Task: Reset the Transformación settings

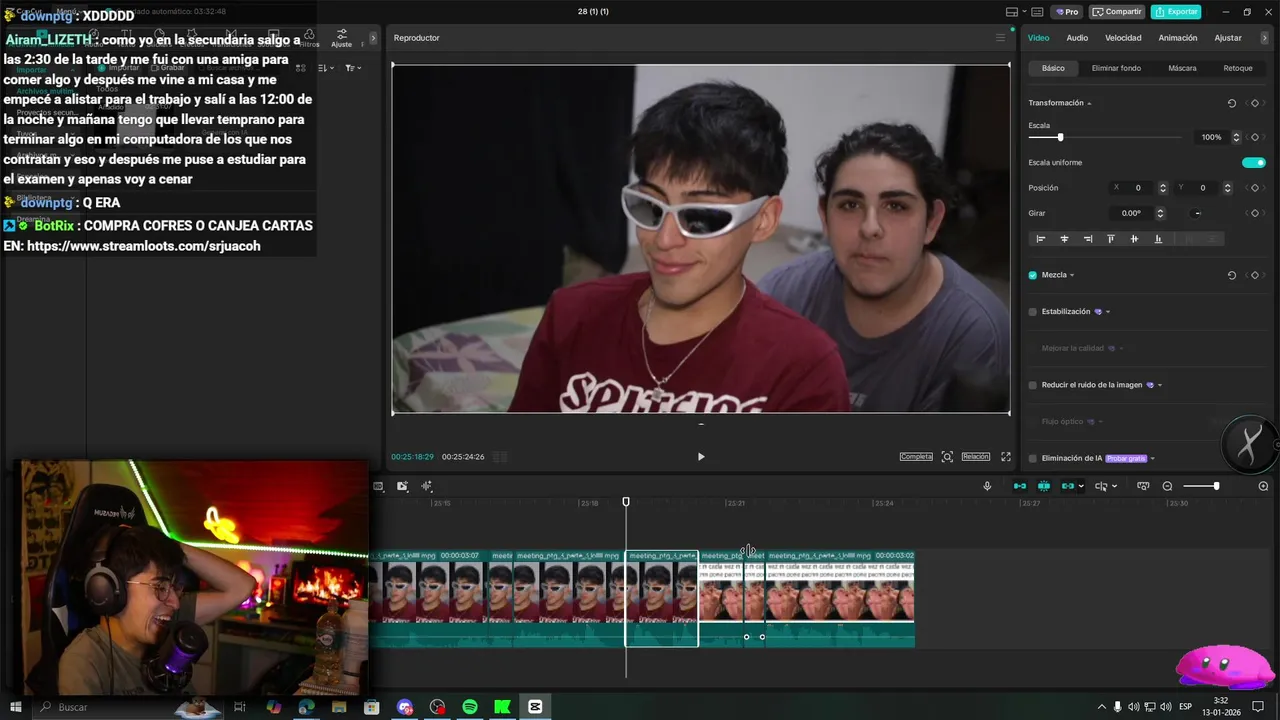Action: [x=1232, y=103]
